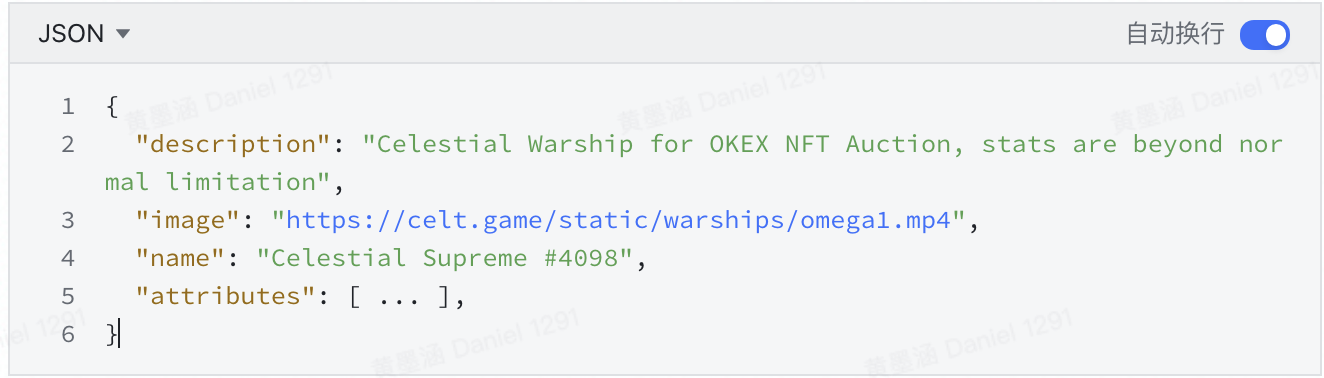Place cursor on the "description" key
Image resolution: width=1324 pixels, height=378 pixels.
pos(233,144)
